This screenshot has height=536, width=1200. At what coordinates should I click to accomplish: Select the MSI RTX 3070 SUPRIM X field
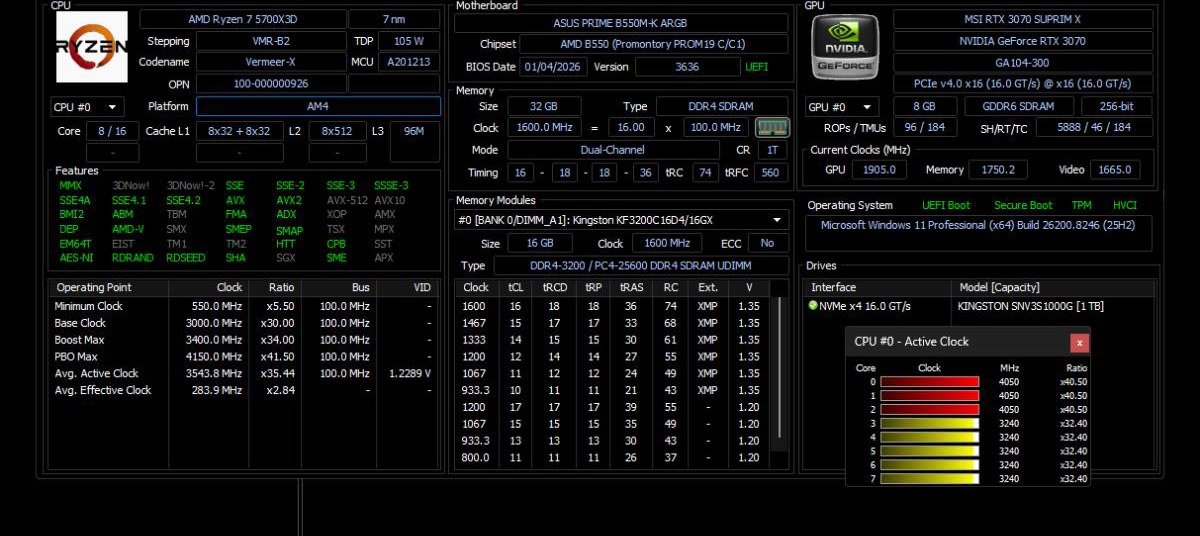1022,19
